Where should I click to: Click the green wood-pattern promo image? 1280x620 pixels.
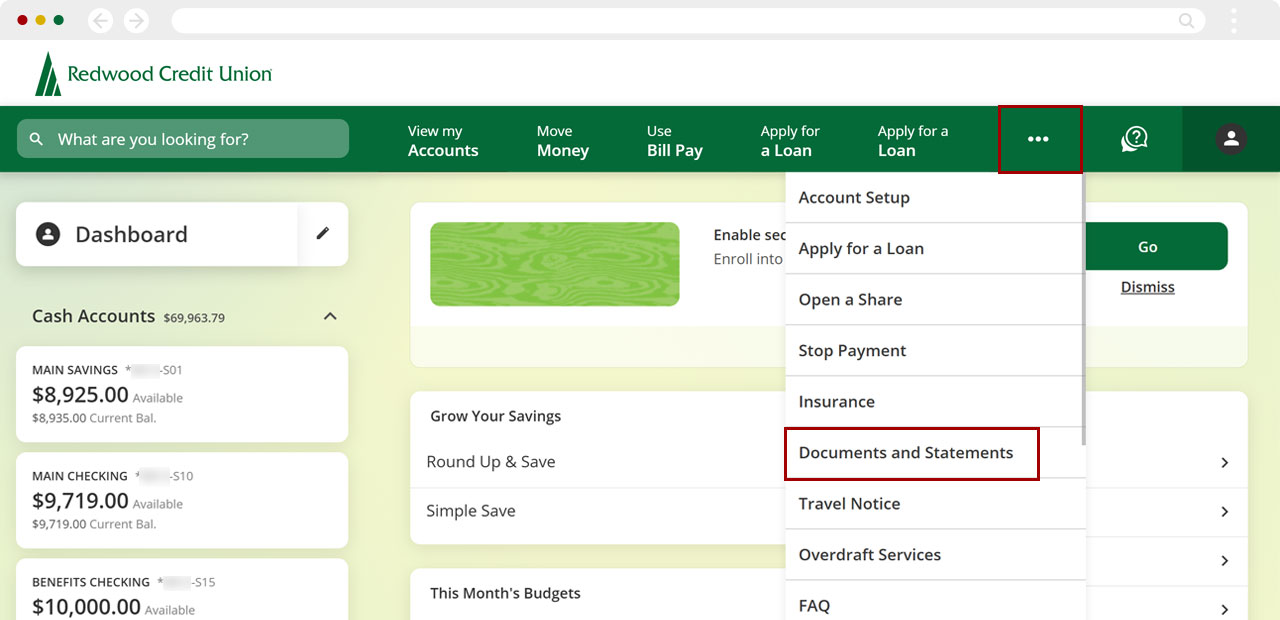(x=555, y=264)
